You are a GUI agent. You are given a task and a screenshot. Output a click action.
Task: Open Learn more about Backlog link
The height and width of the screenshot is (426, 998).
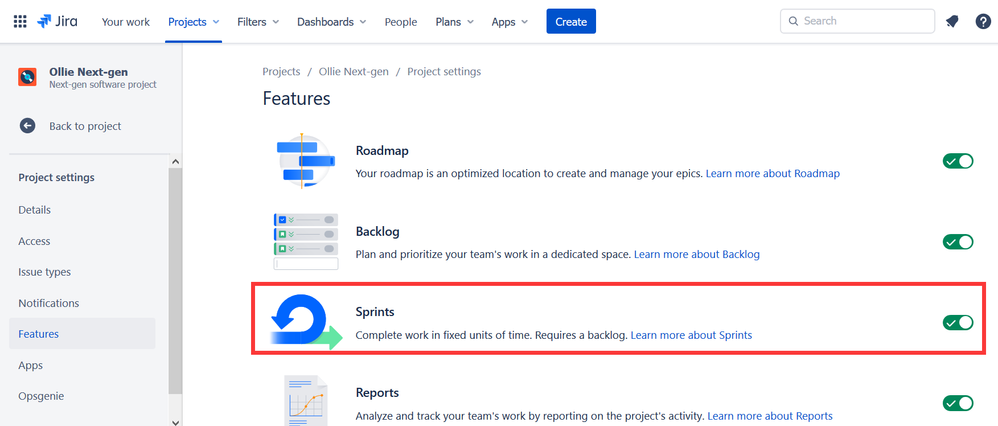(697, 254)
